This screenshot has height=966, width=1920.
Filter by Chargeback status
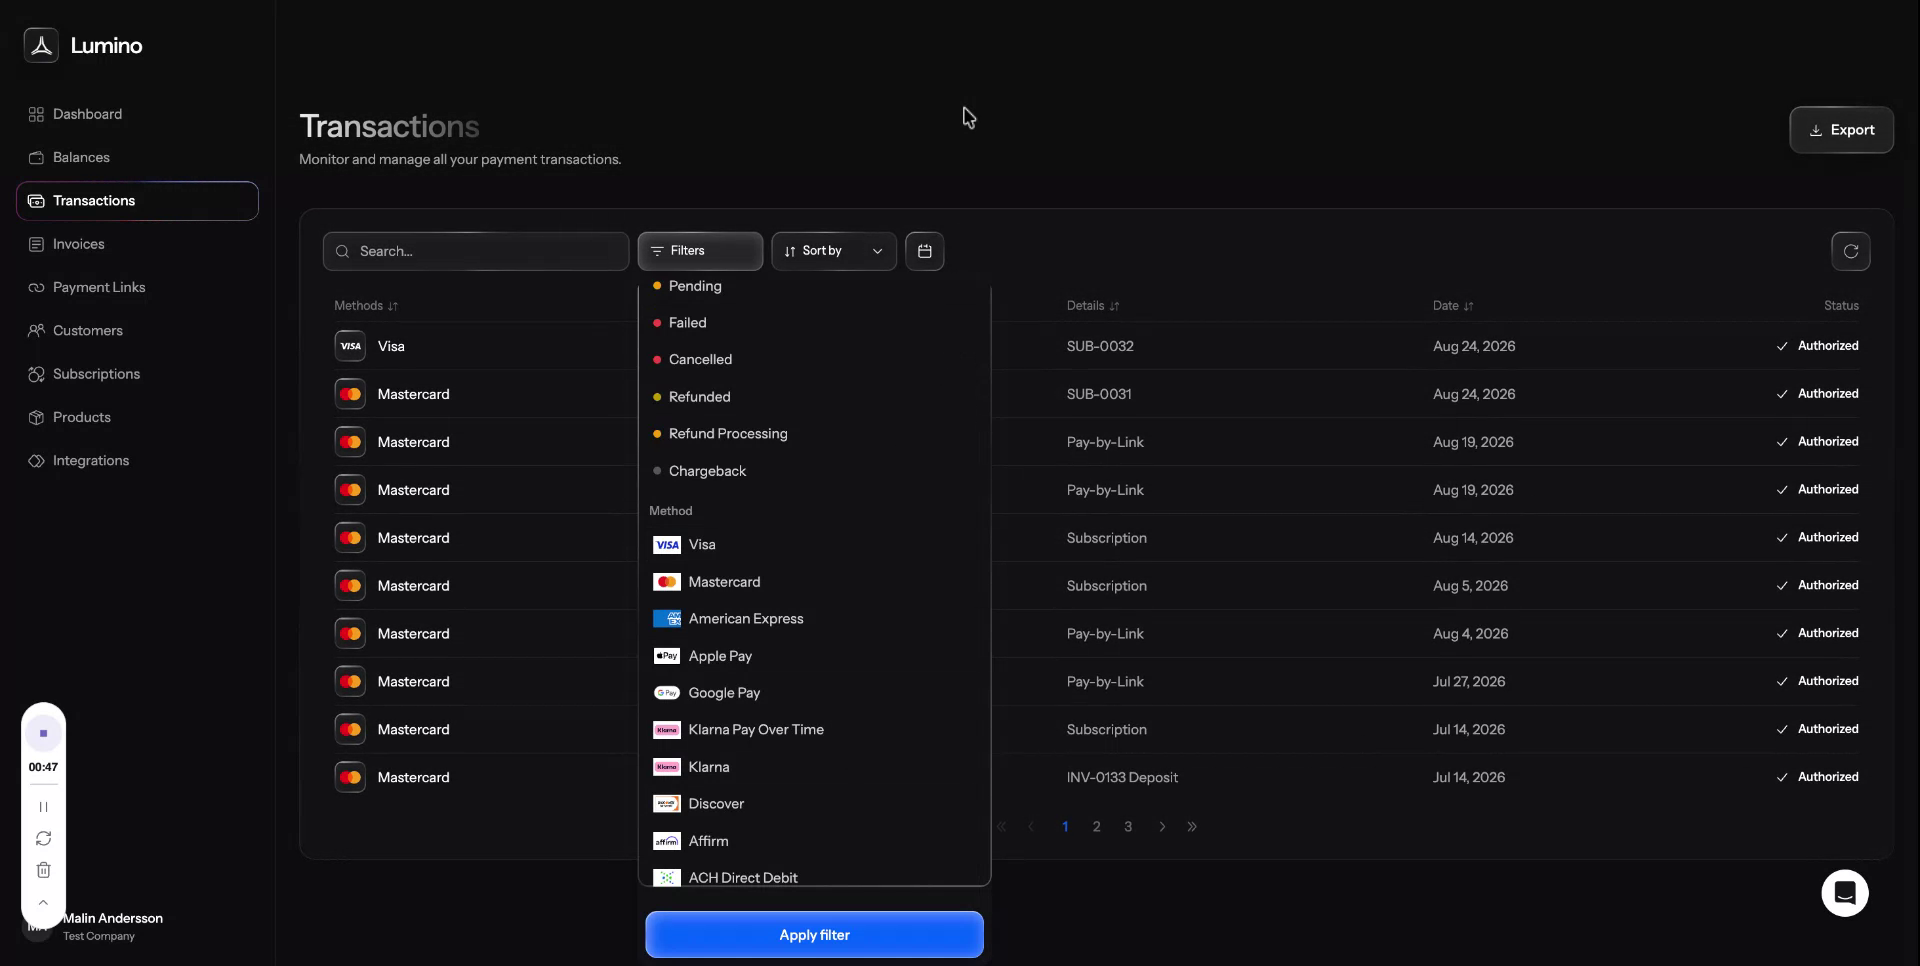pos(814,471)
